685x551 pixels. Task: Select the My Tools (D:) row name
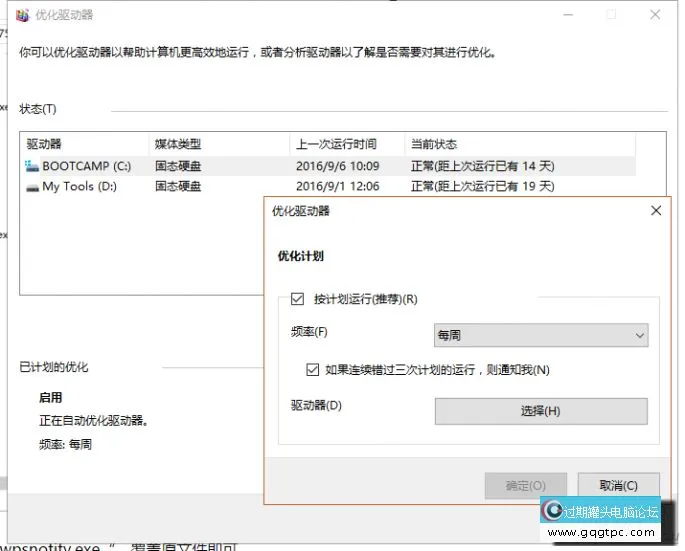pyautogui.click(x=80, y=187)
